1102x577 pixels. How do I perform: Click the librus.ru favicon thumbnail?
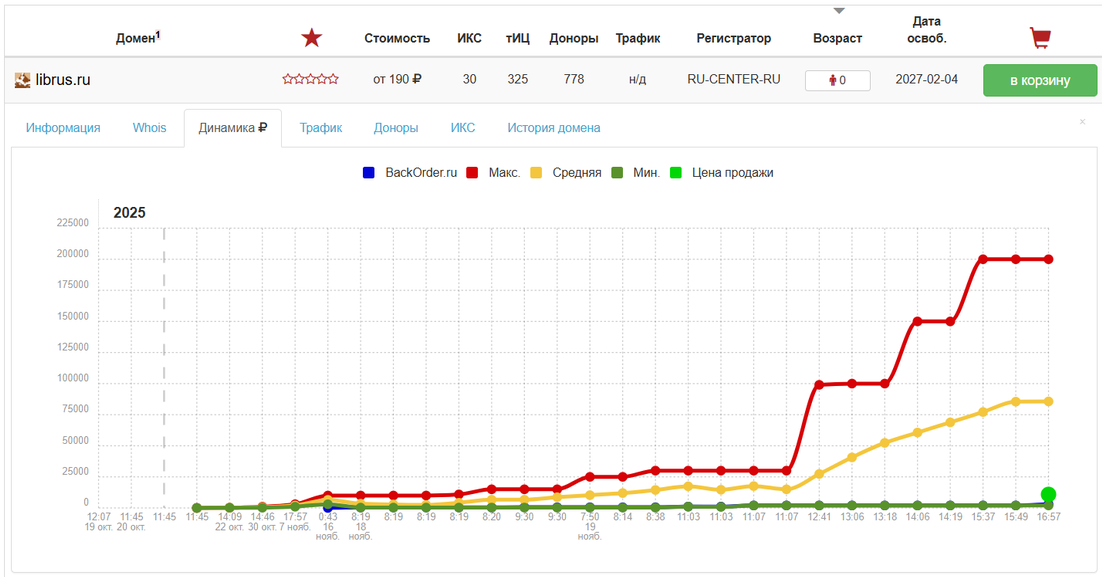(22, 80)
